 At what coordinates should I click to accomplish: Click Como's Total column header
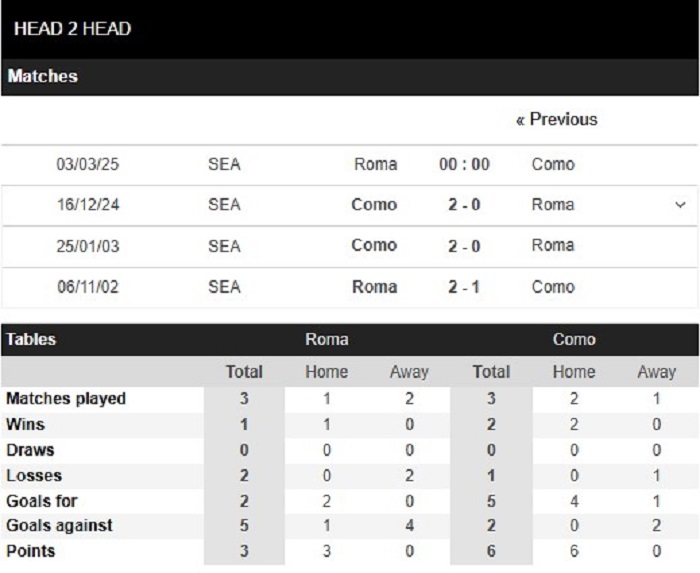tap(492, 372)
